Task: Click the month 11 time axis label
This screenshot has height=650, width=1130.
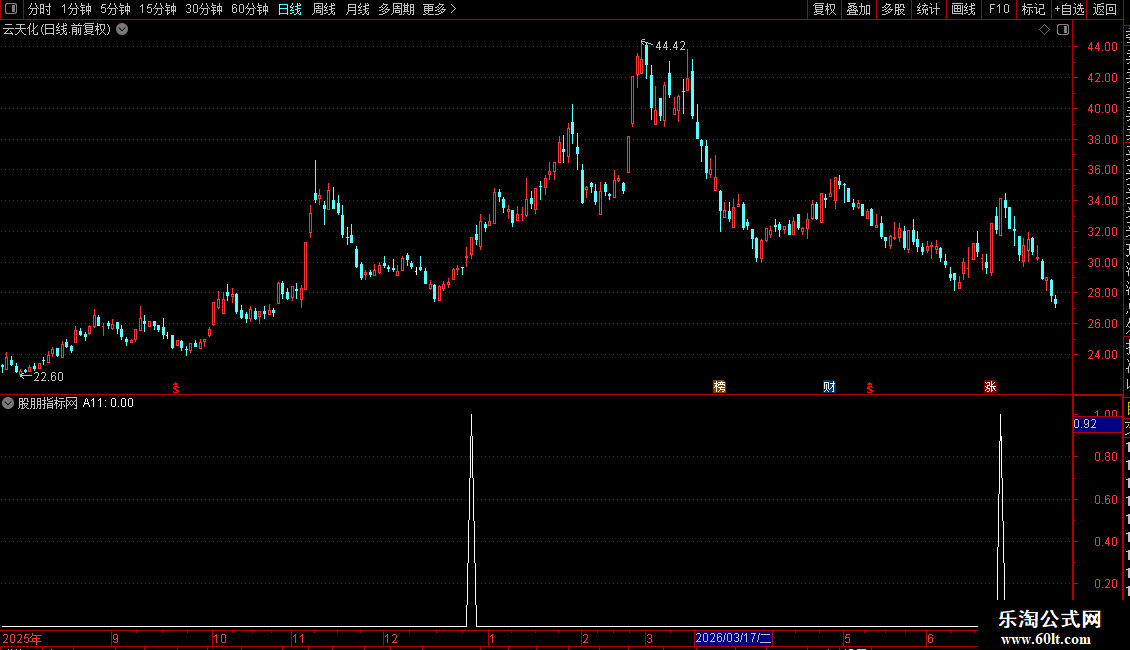Action: click(x=299, y=639)
